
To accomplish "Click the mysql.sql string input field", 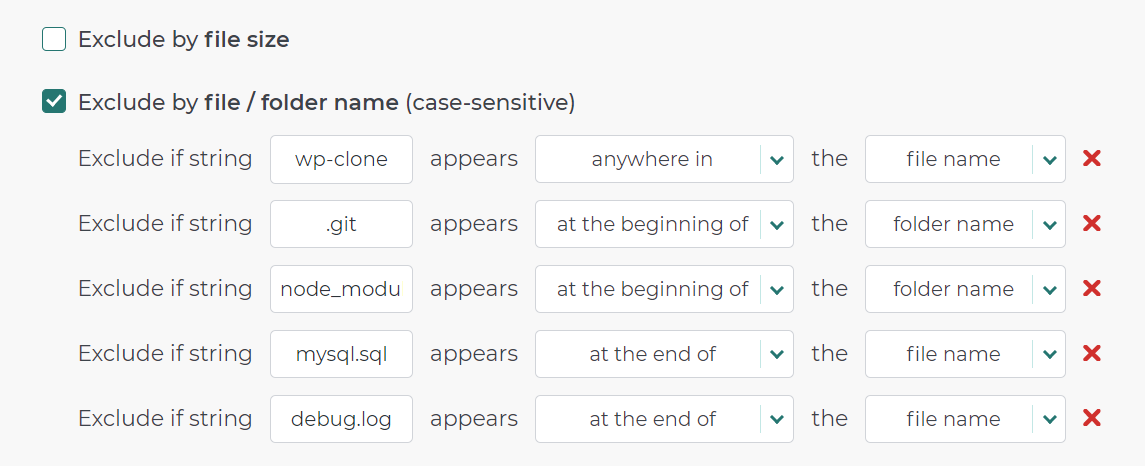I will click(341, 354).
